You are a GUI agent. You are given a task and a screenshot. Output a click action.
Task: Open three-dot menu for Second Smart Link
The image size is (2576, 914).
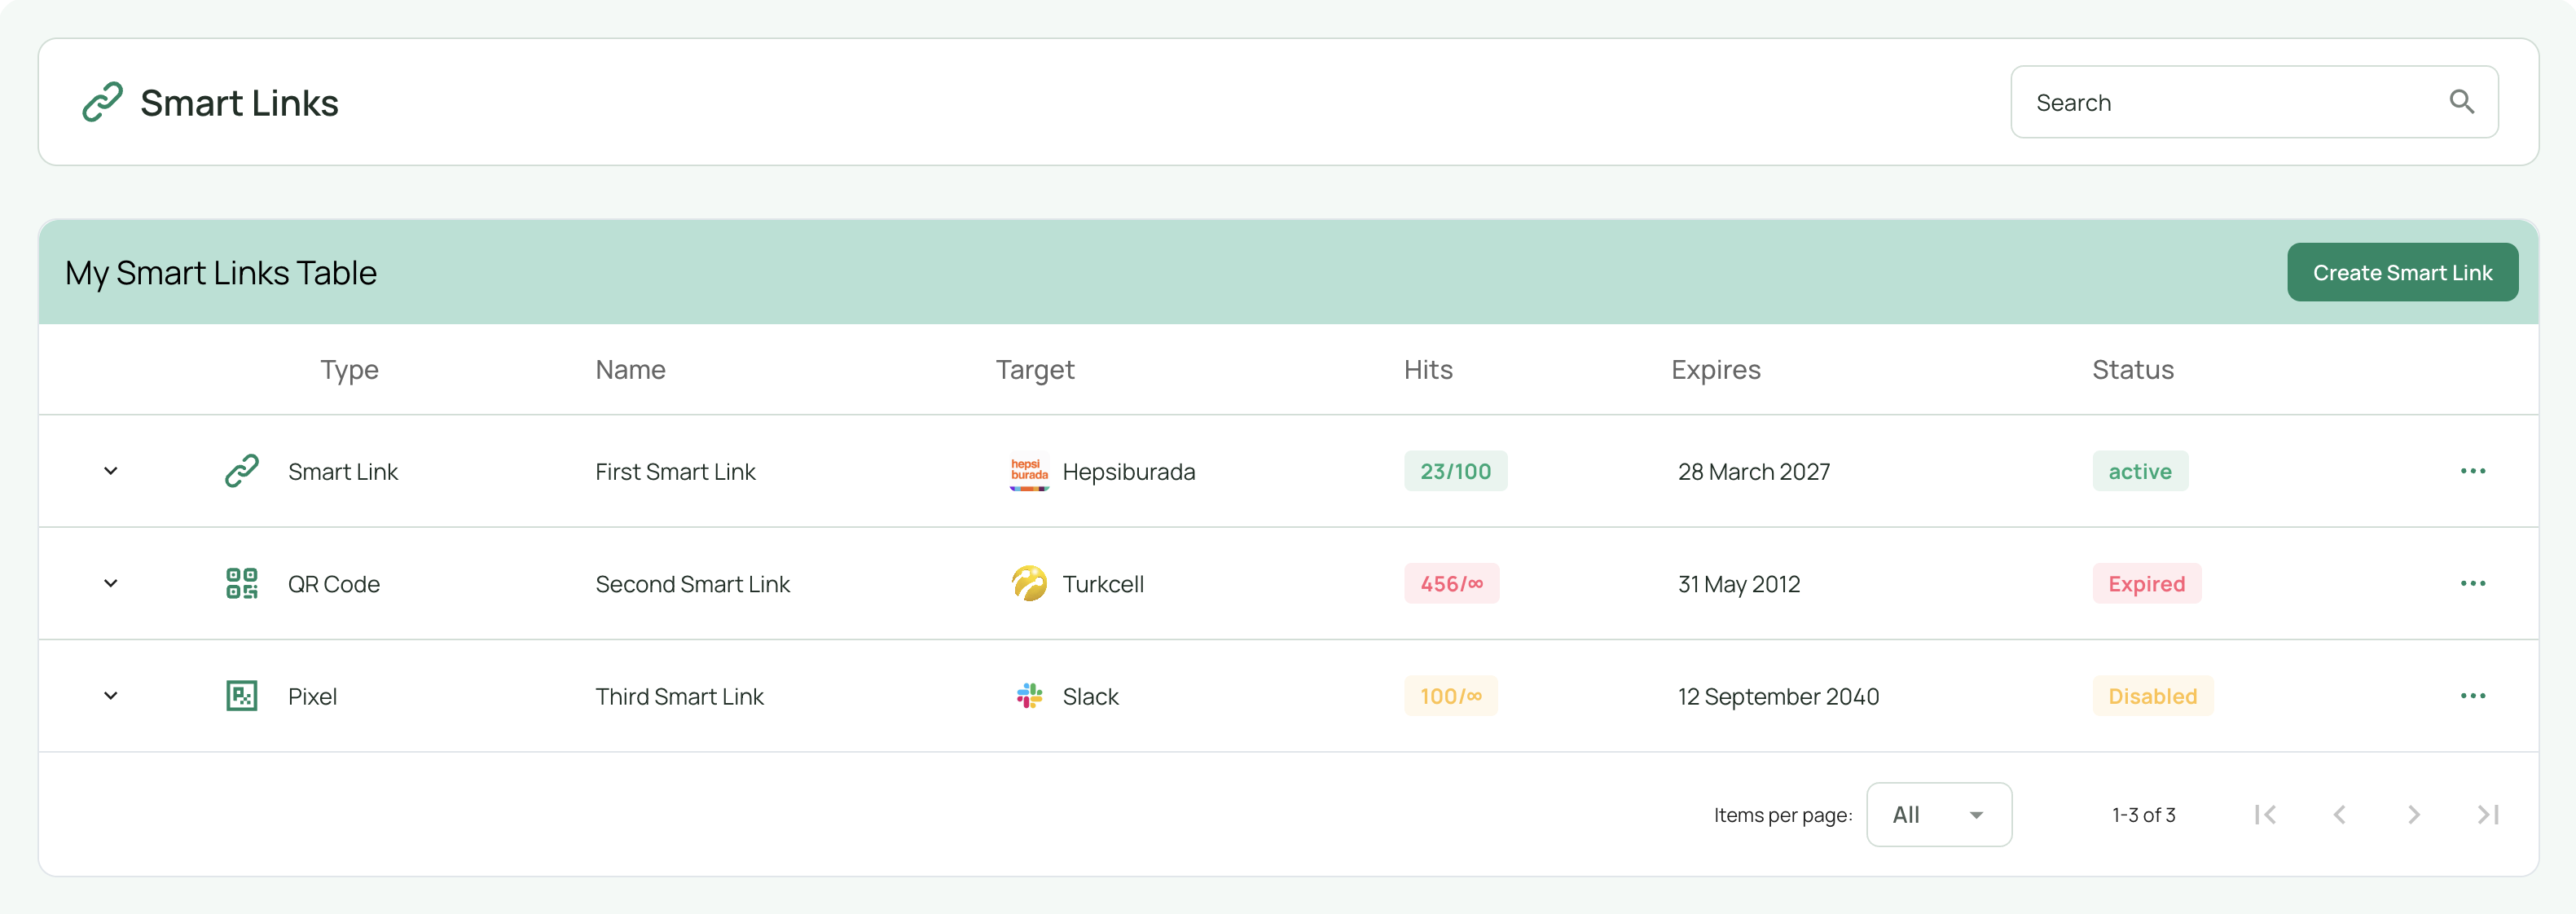point(2472,583)
